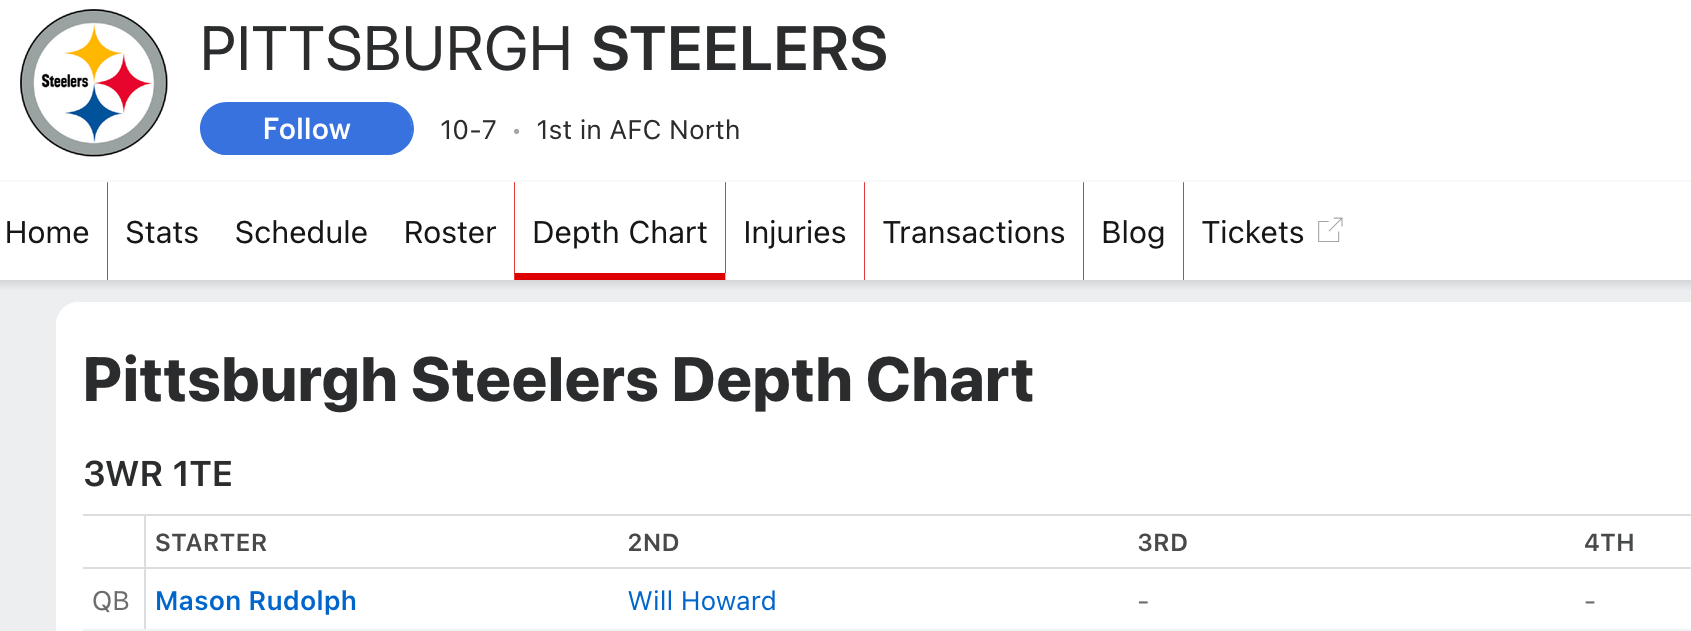
Task: Click the 1st in AFC North standing text
Action: (638, 130)
